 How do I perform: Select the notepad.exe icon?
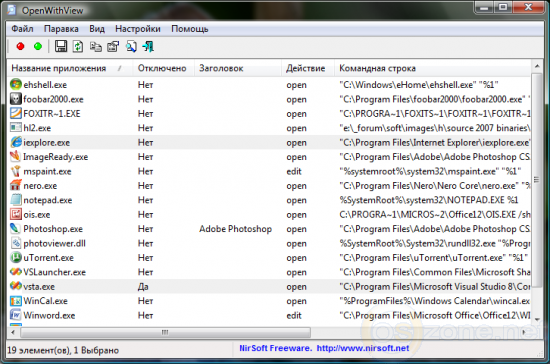(15, 200)
